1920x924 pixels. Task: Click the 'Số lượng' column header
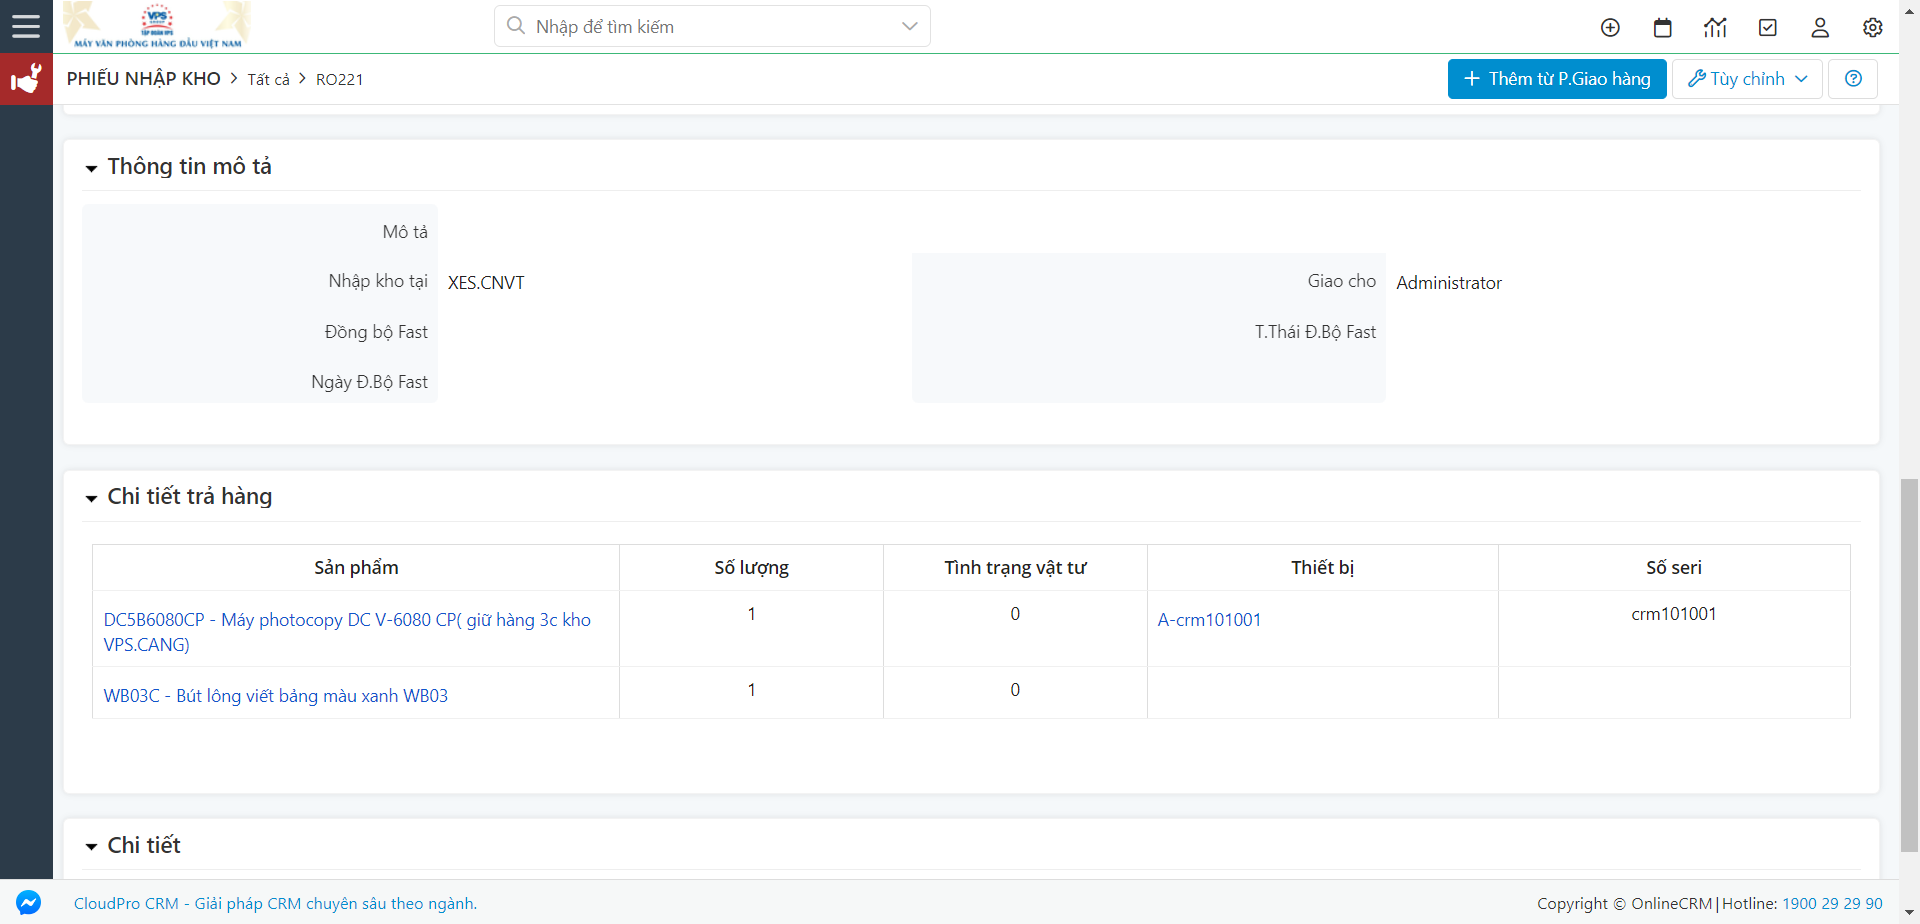pos(752,568)
